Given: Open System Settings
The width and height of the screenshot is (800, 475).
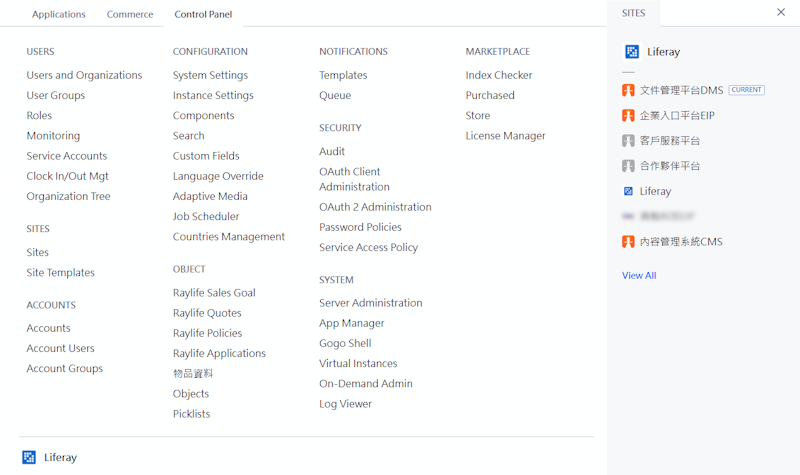Looking at the screenshot, I should (x=210, y=75).
